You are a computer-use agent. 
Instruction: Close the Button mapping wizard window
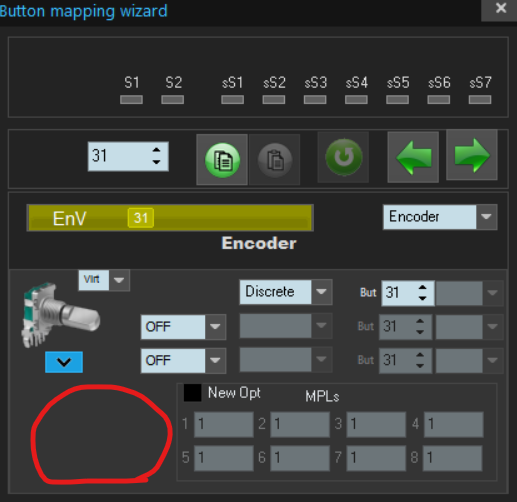500,8
